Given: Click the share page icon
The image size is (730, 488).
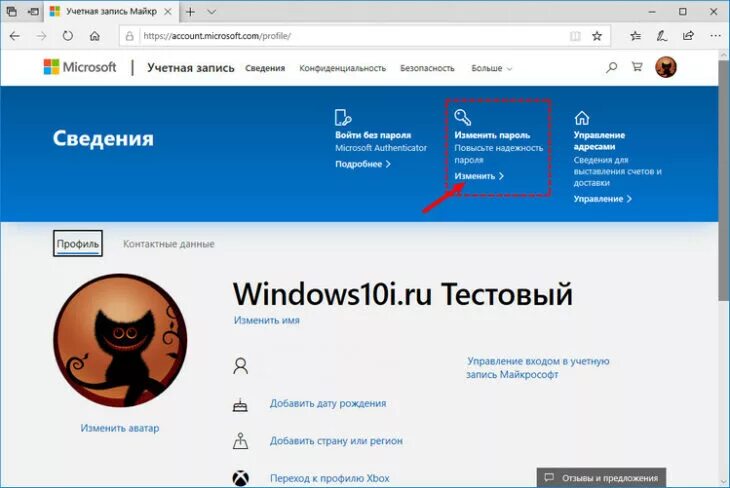Looking at the screenshot, I should [688, 36].
